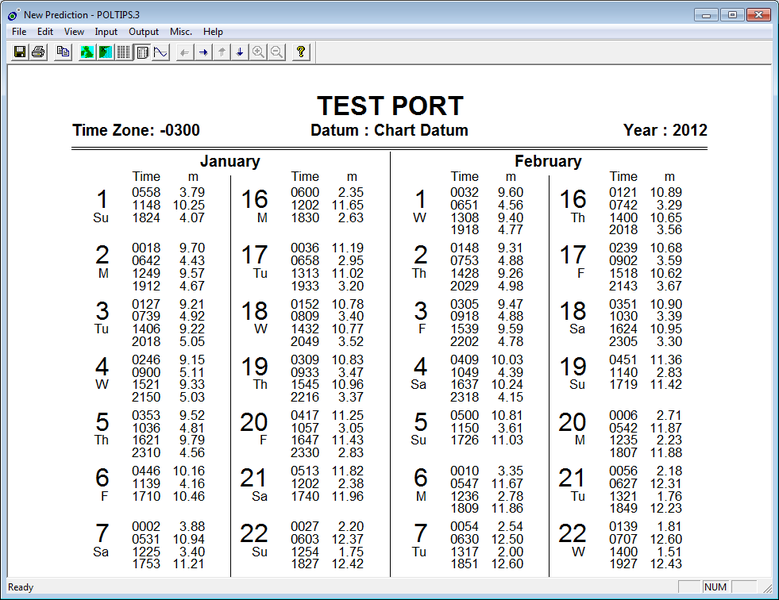Image resolution: width=779 pixels, height=600 pixels.
Task: Open the Edit menu
Action: pyautogui.click(x=45, y=32)
